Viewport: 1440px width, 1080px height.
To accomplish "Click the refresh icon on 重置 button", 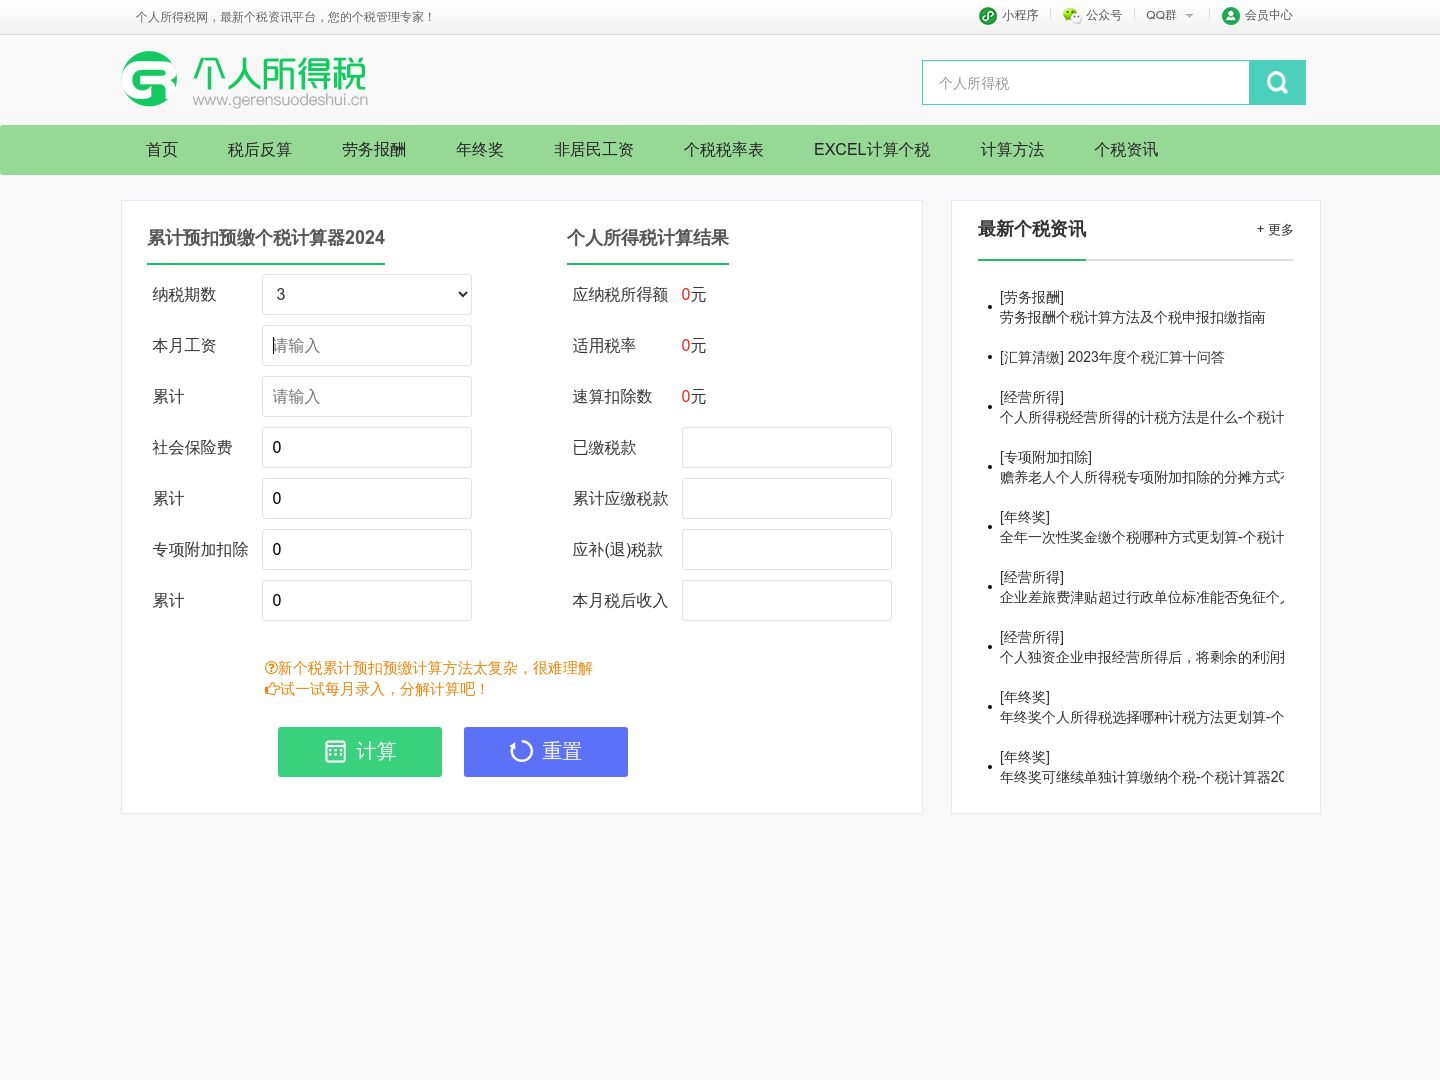I will click(x=521, y=752).
